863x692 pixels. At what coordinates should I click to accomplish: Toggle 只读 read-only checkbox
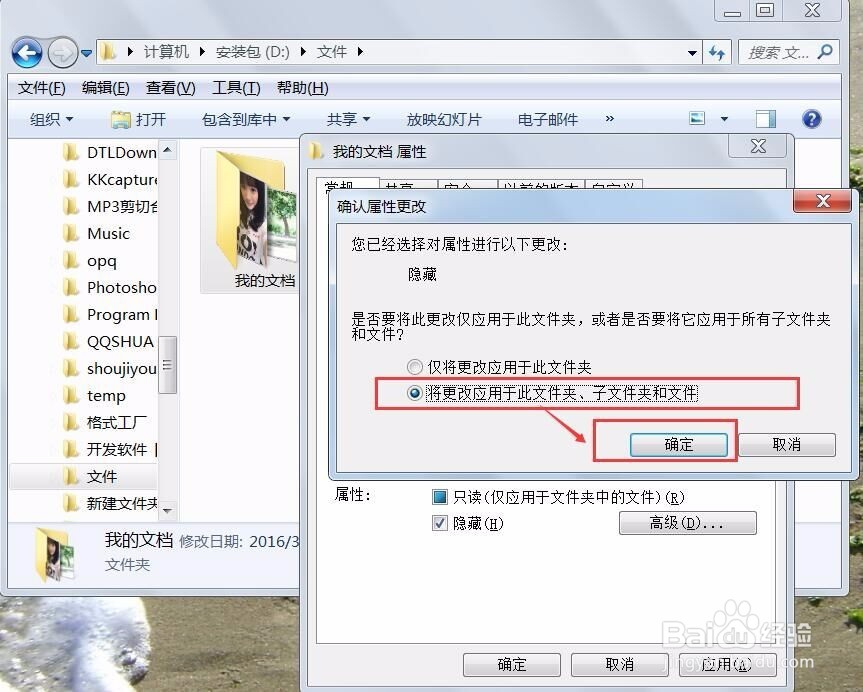pyautogui.click(x=440, y=497)
